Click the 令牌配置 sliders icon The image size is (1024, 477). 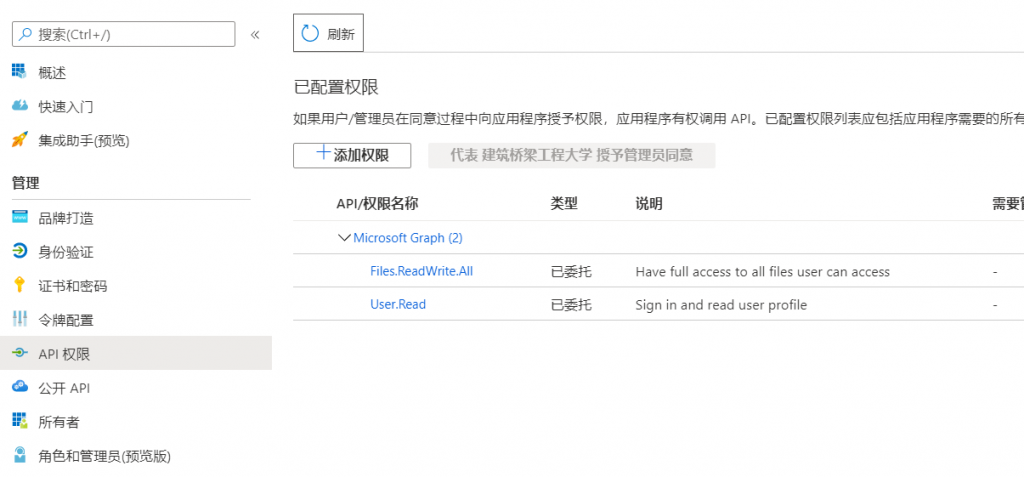coord(19,320)
